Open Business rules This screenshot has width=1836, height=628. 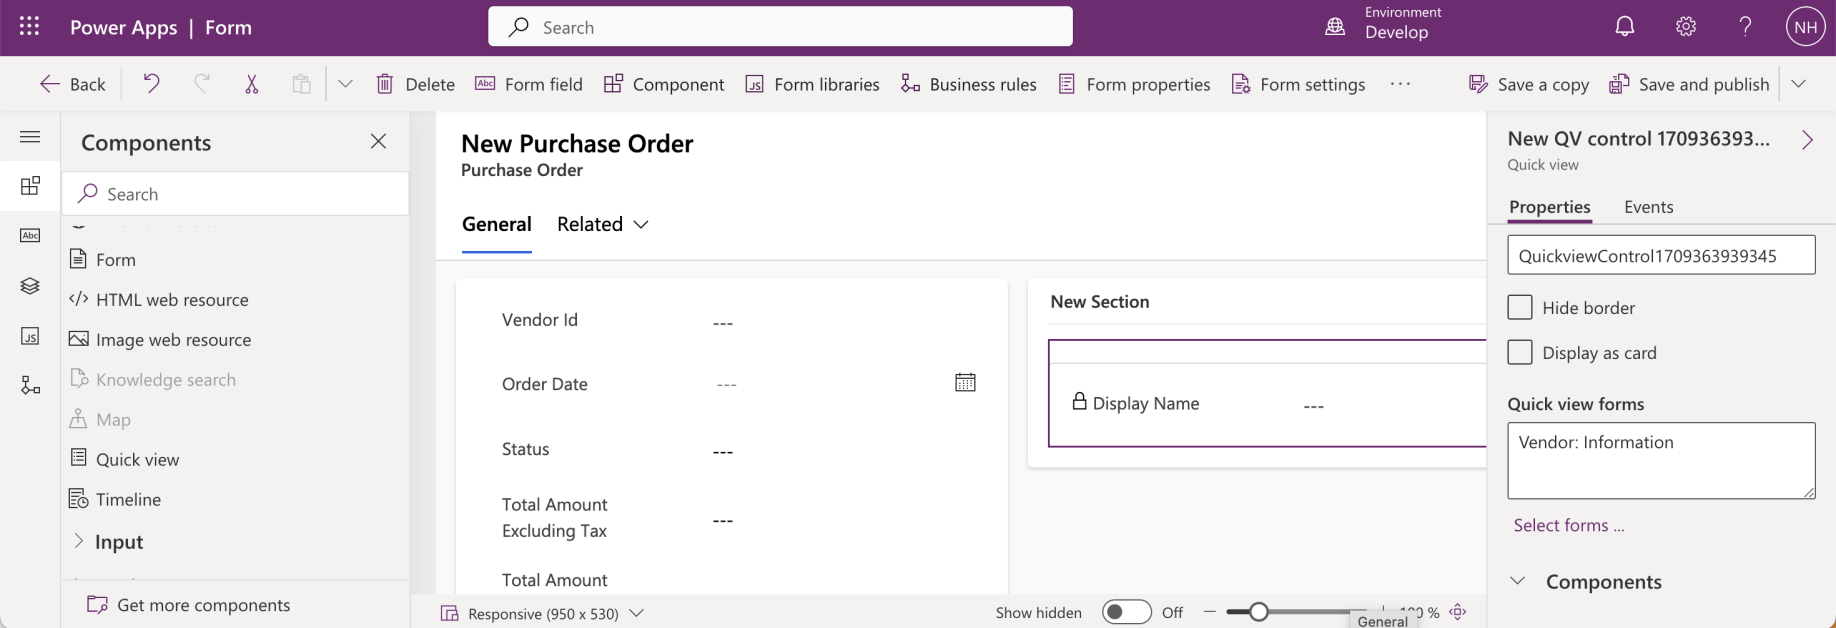968,84
